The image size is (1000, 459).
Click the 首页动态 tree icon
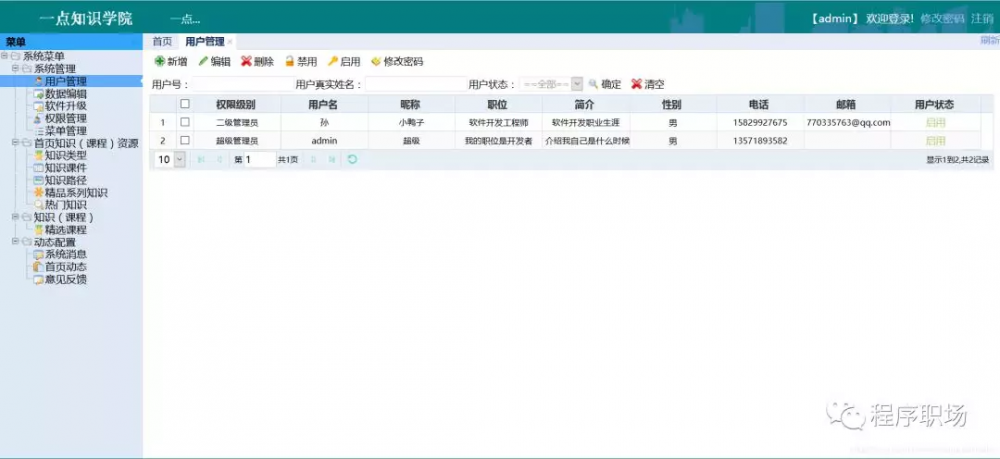[x=39, y=267]
